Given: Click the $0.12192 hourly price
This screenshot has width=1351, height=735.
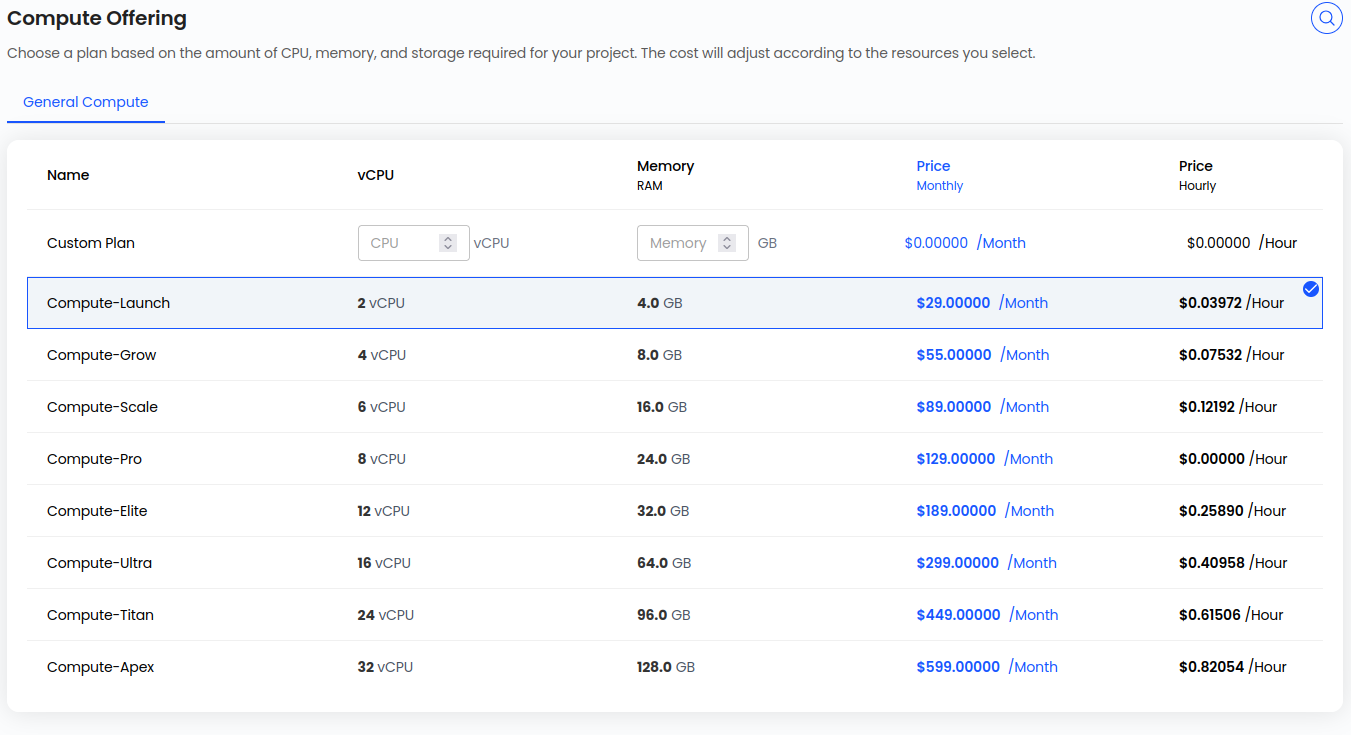Looking at the screenshot, I should point(1207,407).
